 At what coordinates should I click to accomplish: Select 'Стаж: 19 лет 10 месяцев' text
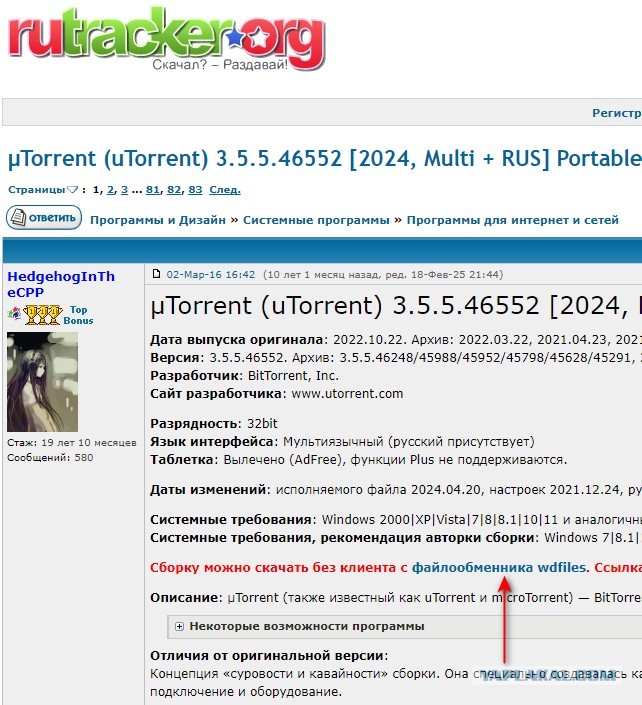[71, 442]
